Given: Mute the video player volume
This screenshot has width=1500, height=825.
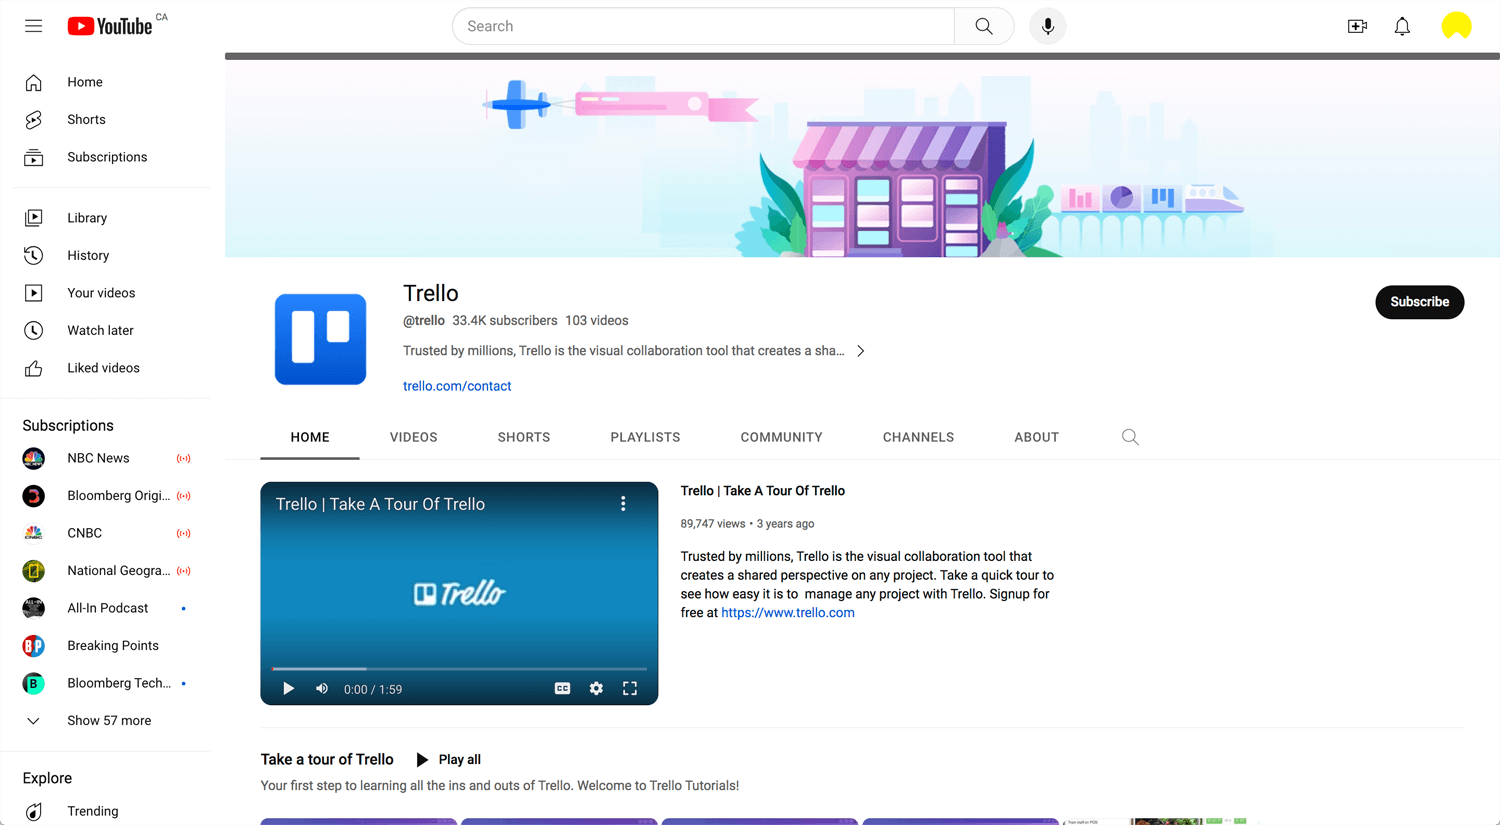Looking at the screenshot, I should pos(322,689).
